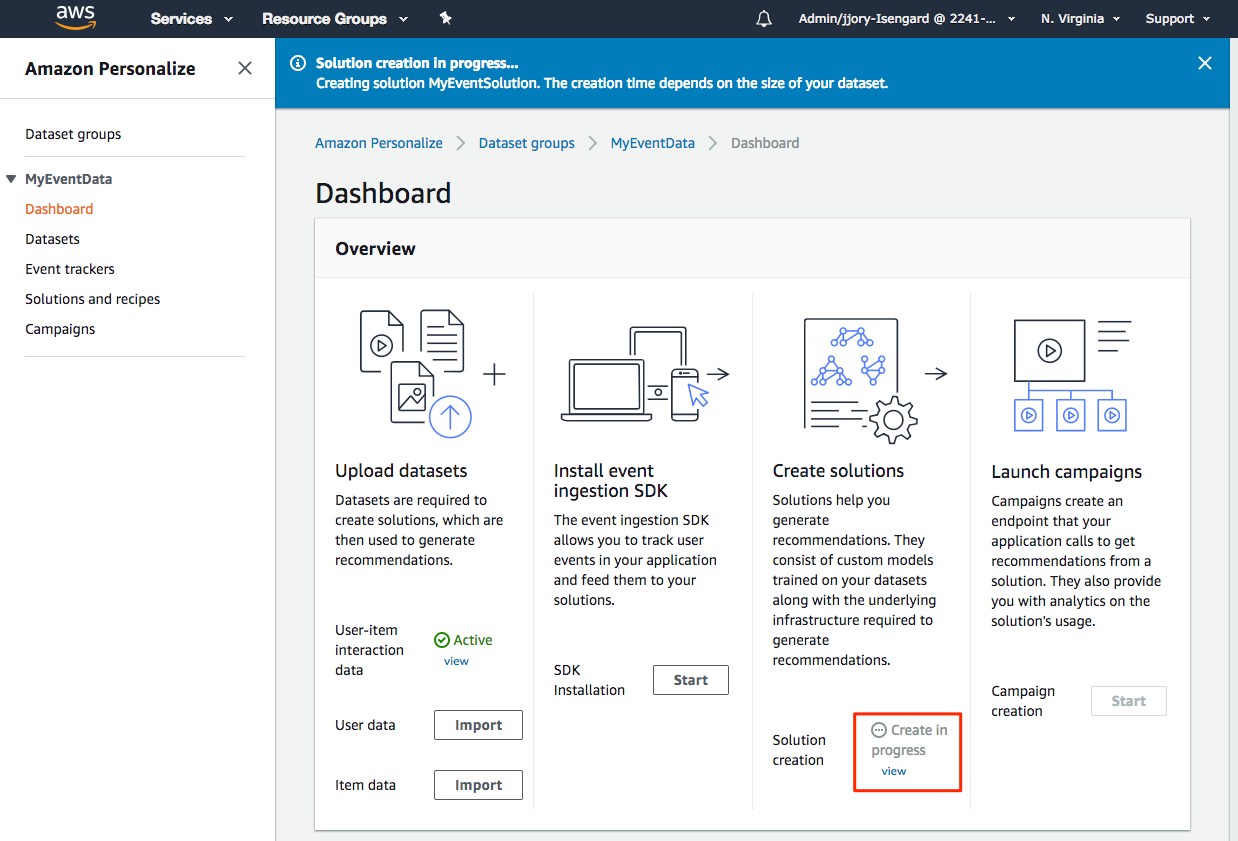The image size is (1238, 841).
Task: Import User data
Action: click(478, 725)
